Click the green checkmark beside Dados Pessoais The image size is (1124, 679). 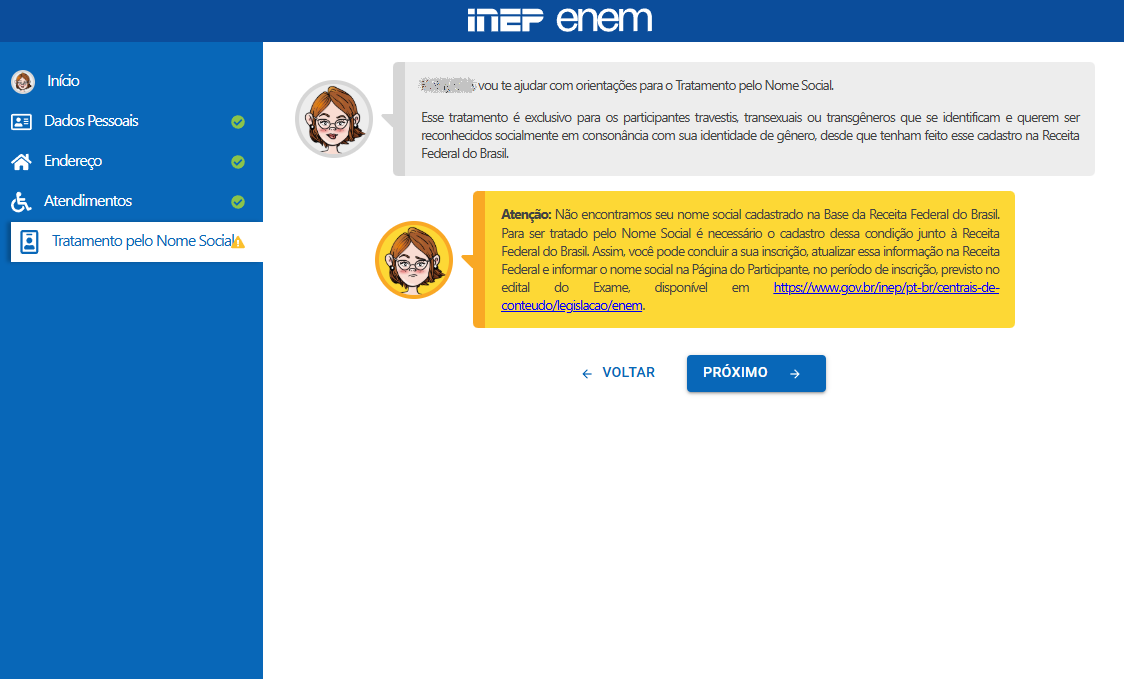[x=238, y=121]
